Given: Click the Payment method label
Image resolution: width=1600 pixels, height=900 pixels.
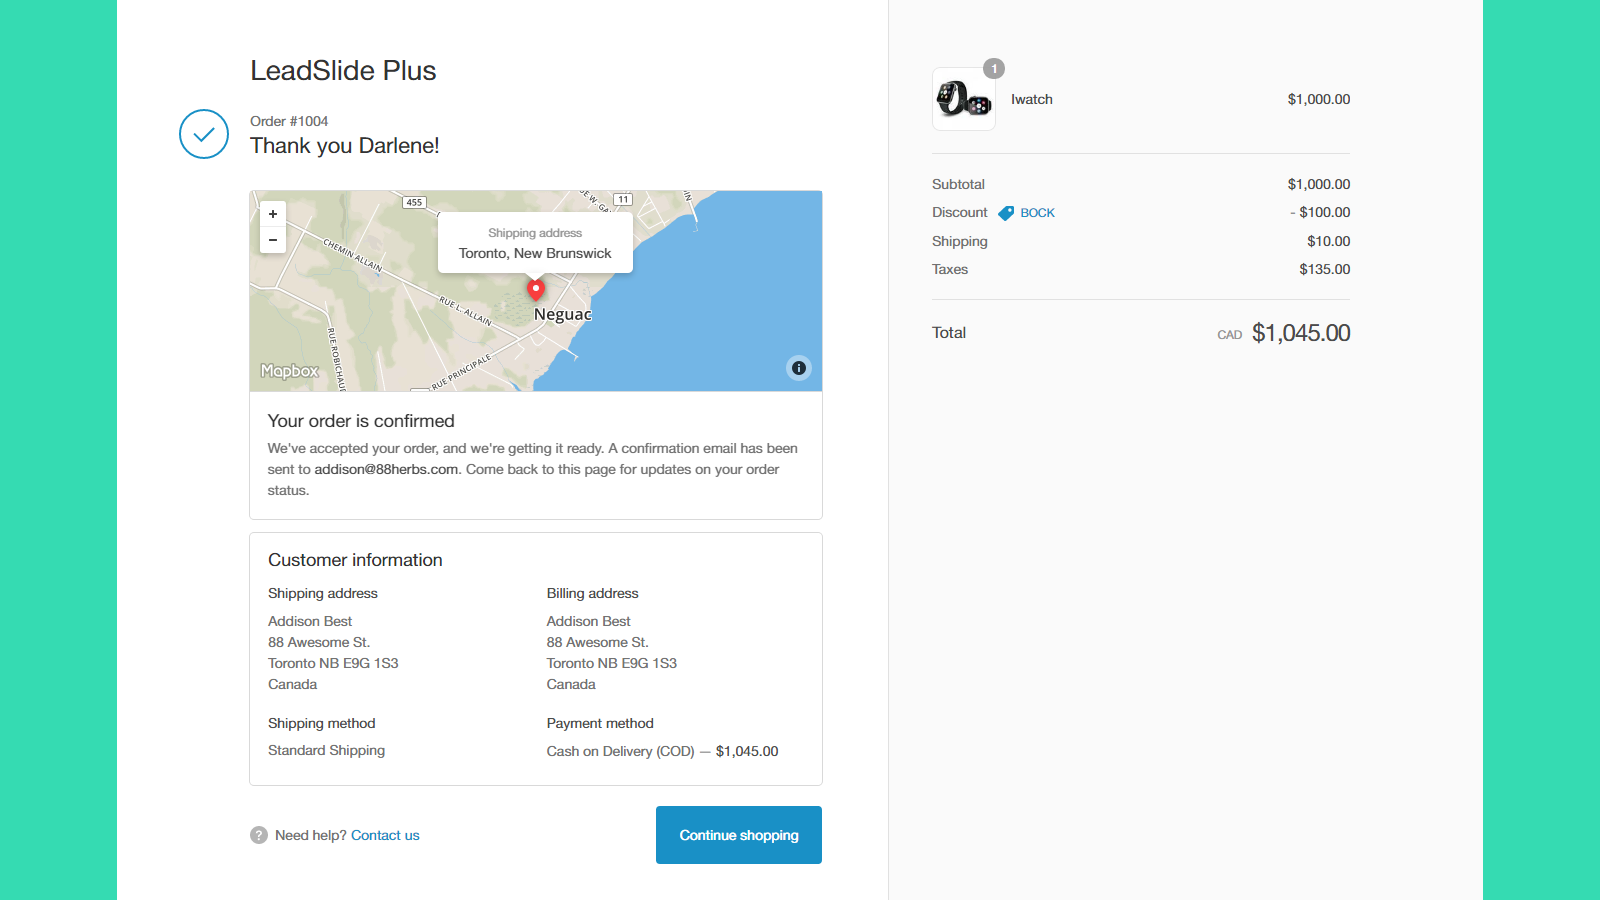Looking at the screenshot, I should tap(600, 723).
